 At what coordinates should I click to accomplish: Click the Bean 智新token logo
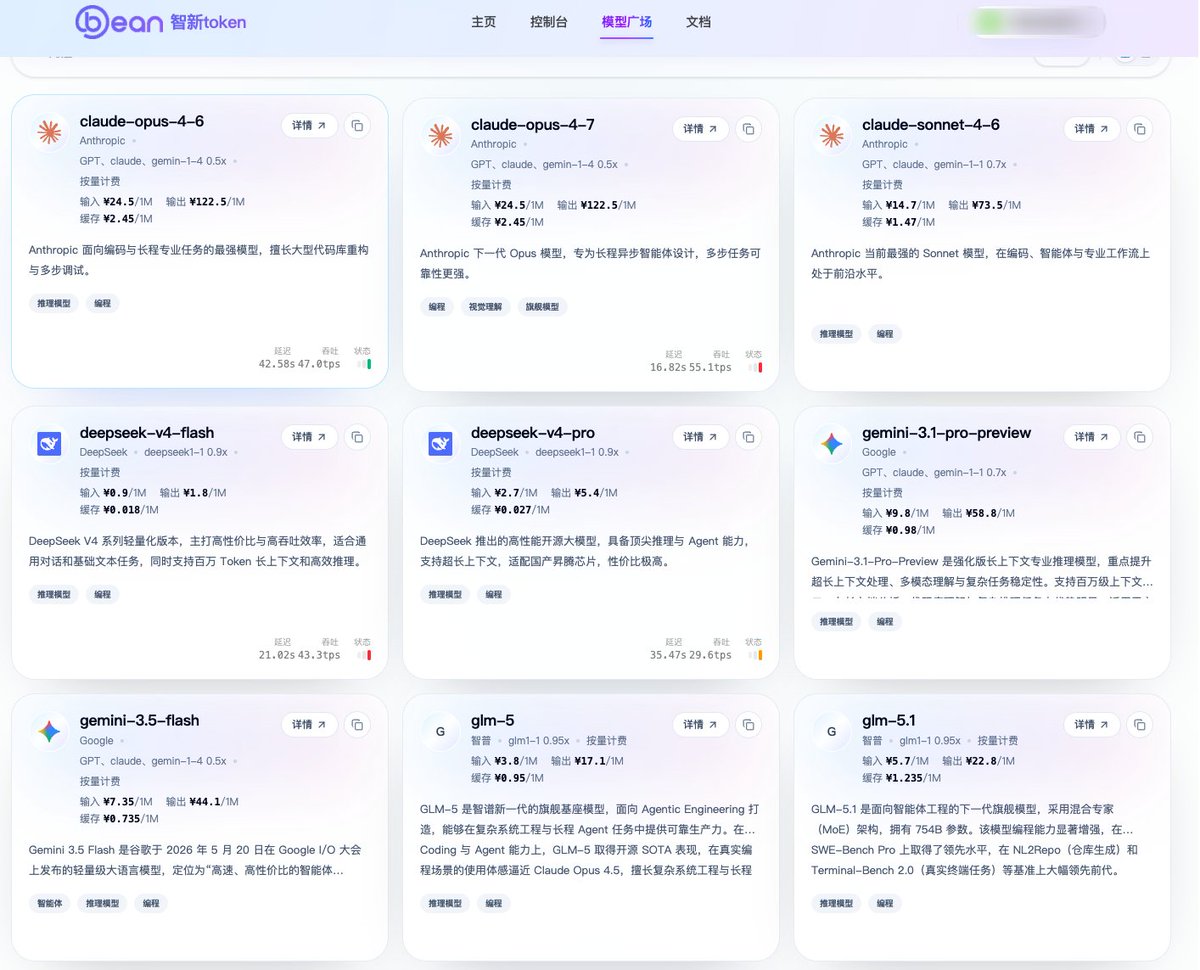click(161, 22)
